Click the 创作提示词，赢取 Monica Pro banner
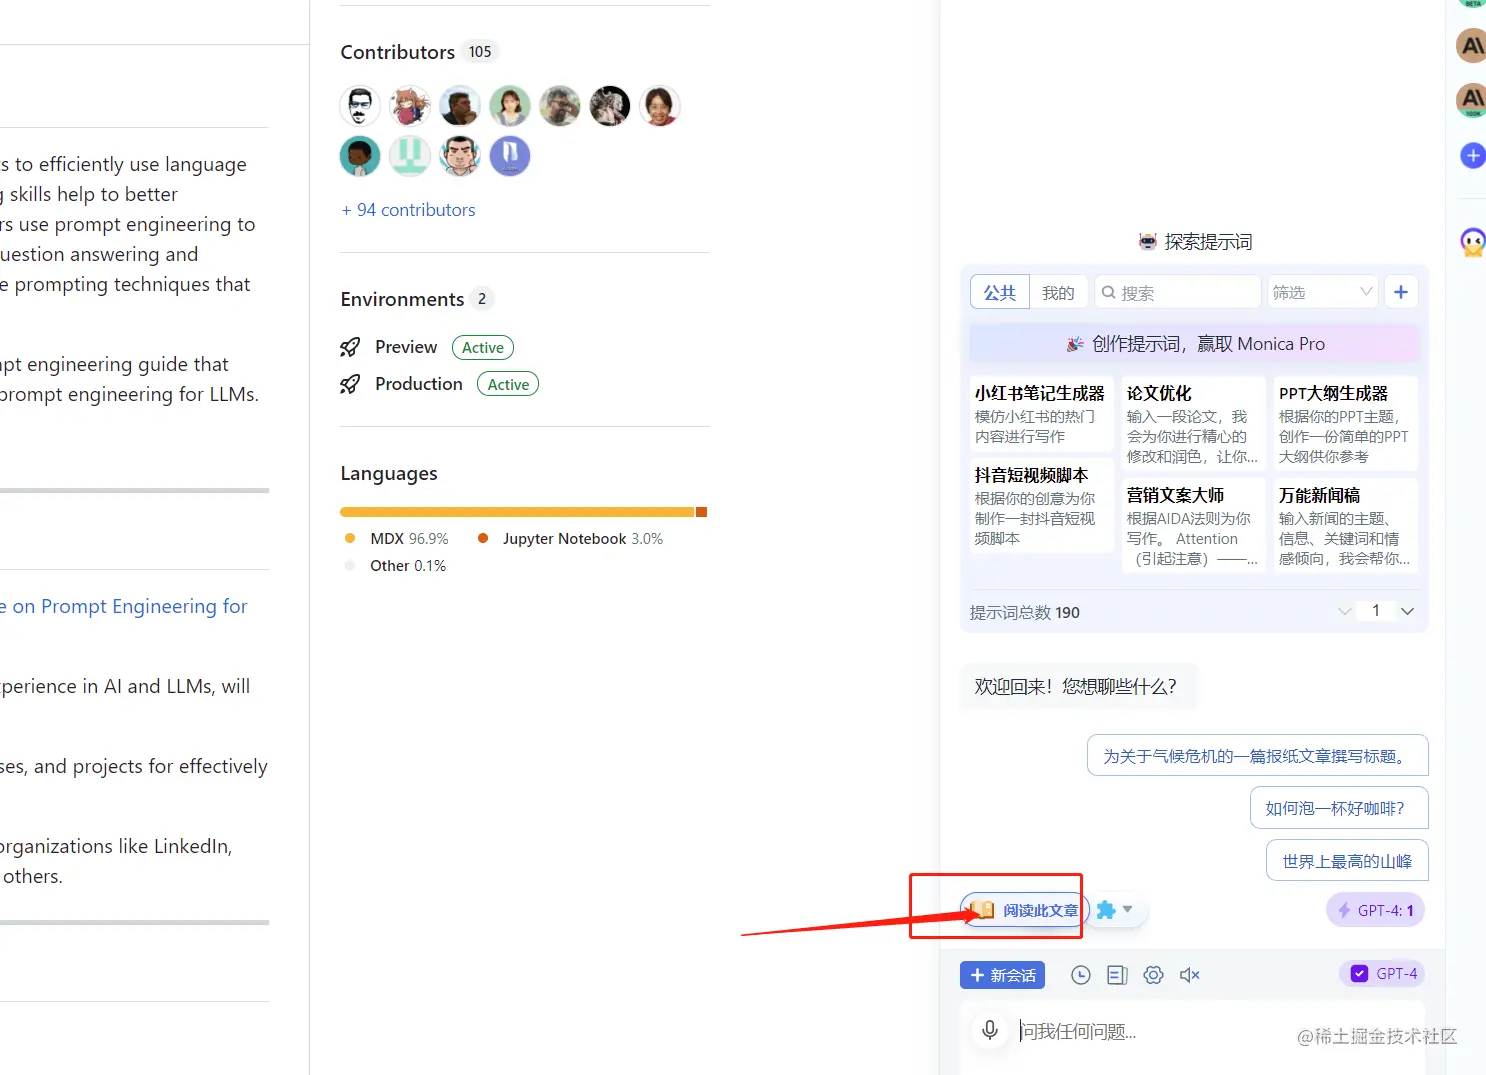This screenshot has height=1075, width=1486. click(x=1195, y=344)
